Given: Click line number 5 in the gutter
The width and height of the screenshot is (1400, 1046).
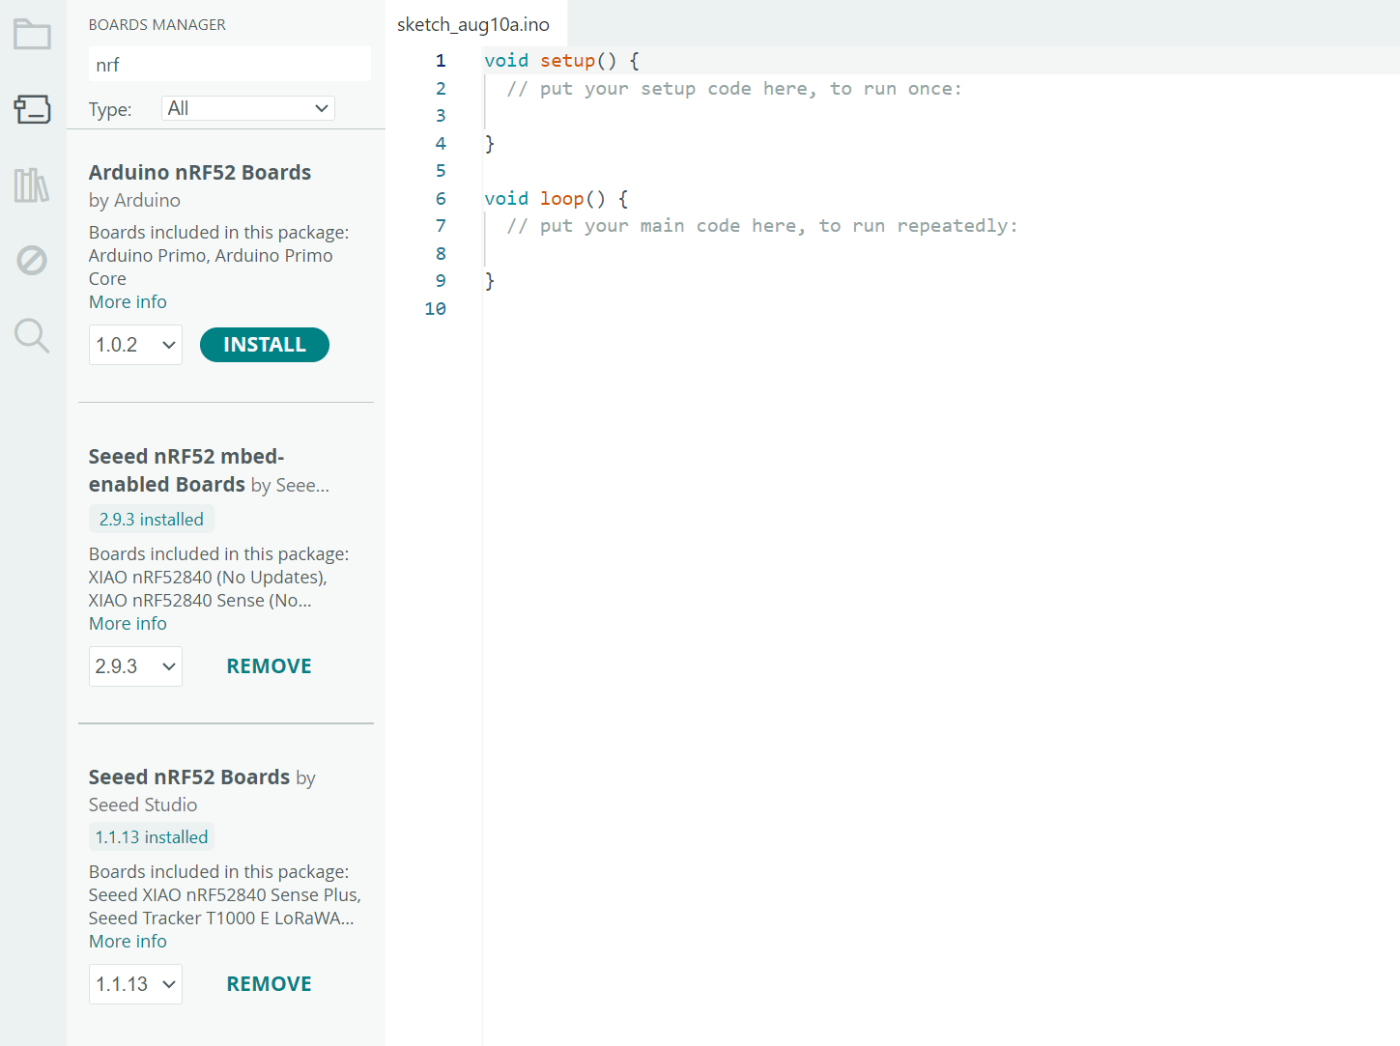Looking at the screenshot, I should [441, 171].
